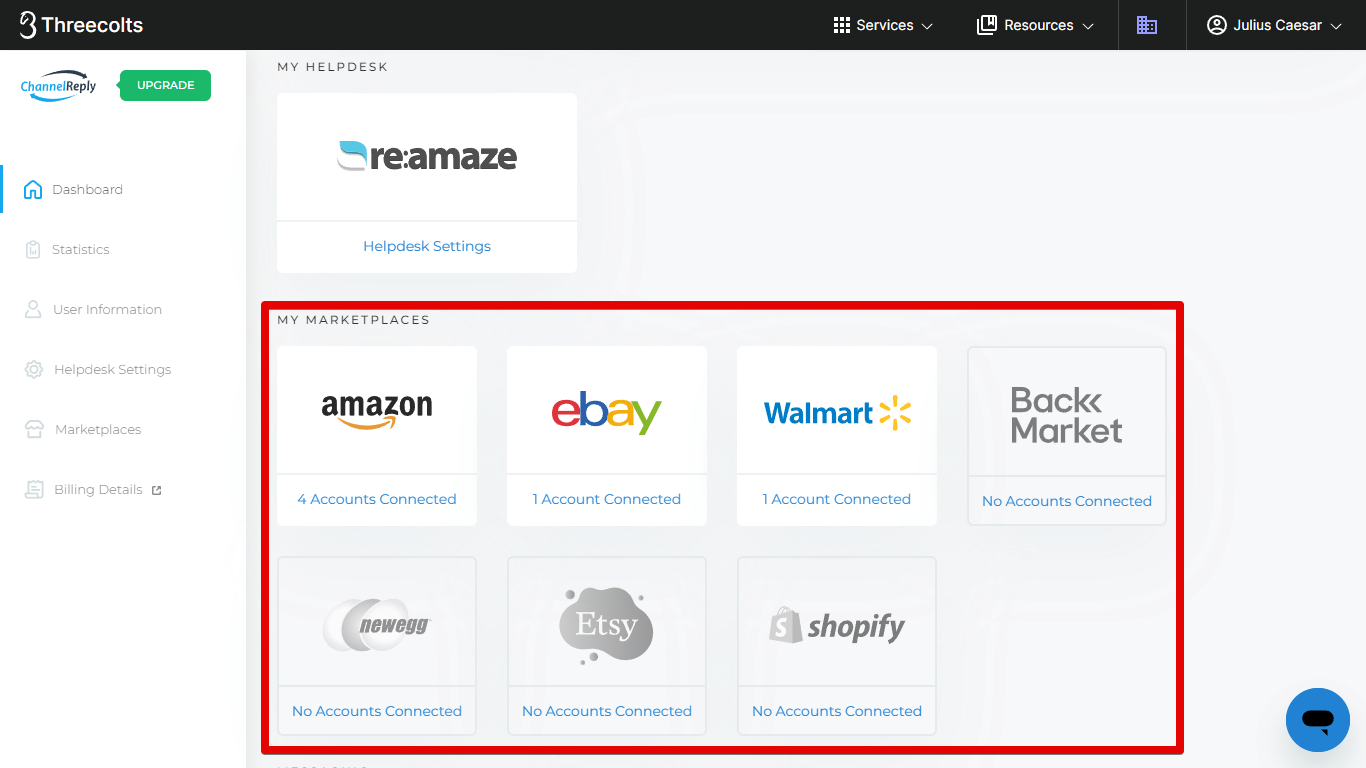
Task: Open 1 Account Connected under eBay
Action: (x=607, y=499)
